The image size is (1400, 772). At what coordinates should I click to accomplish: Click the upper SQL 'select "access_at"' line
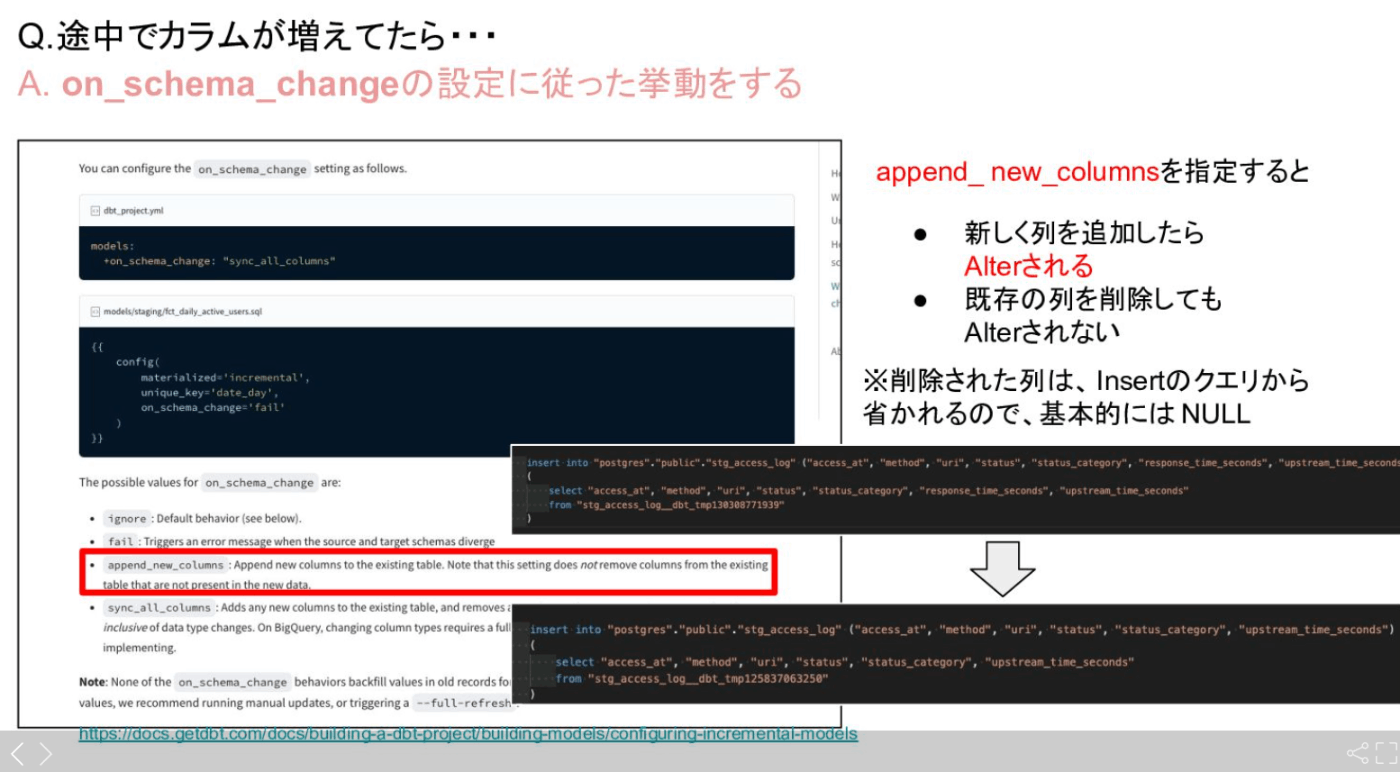(868, 490)
